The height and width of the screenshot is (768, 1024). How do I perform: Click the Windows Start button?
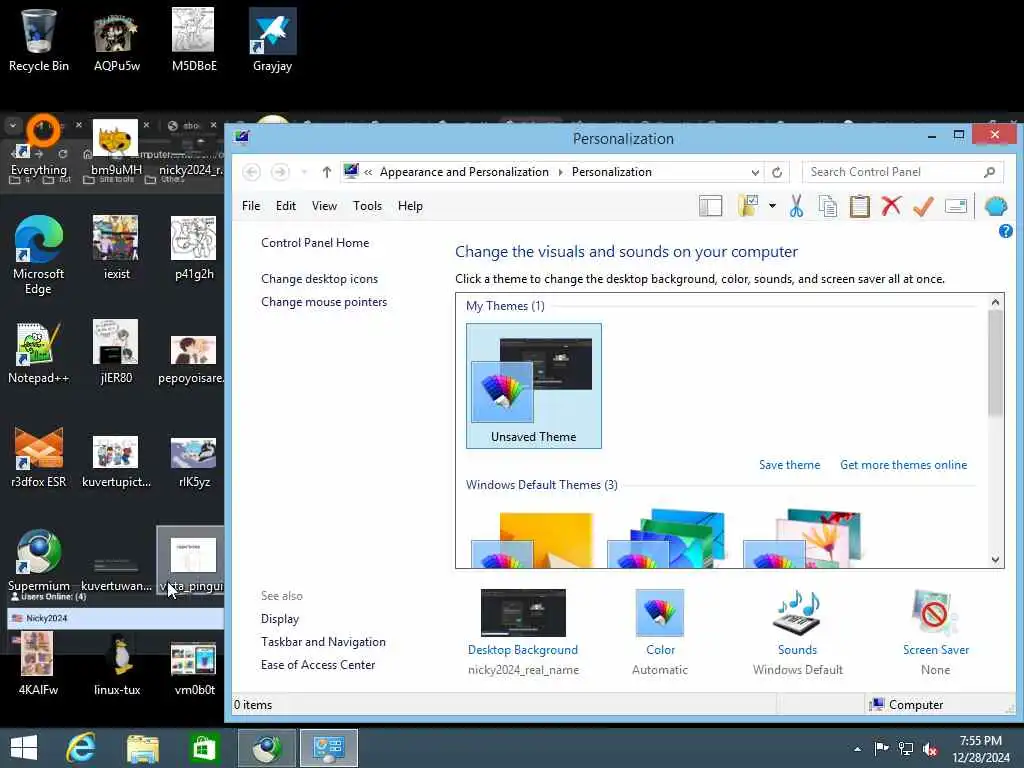(24, 748)
